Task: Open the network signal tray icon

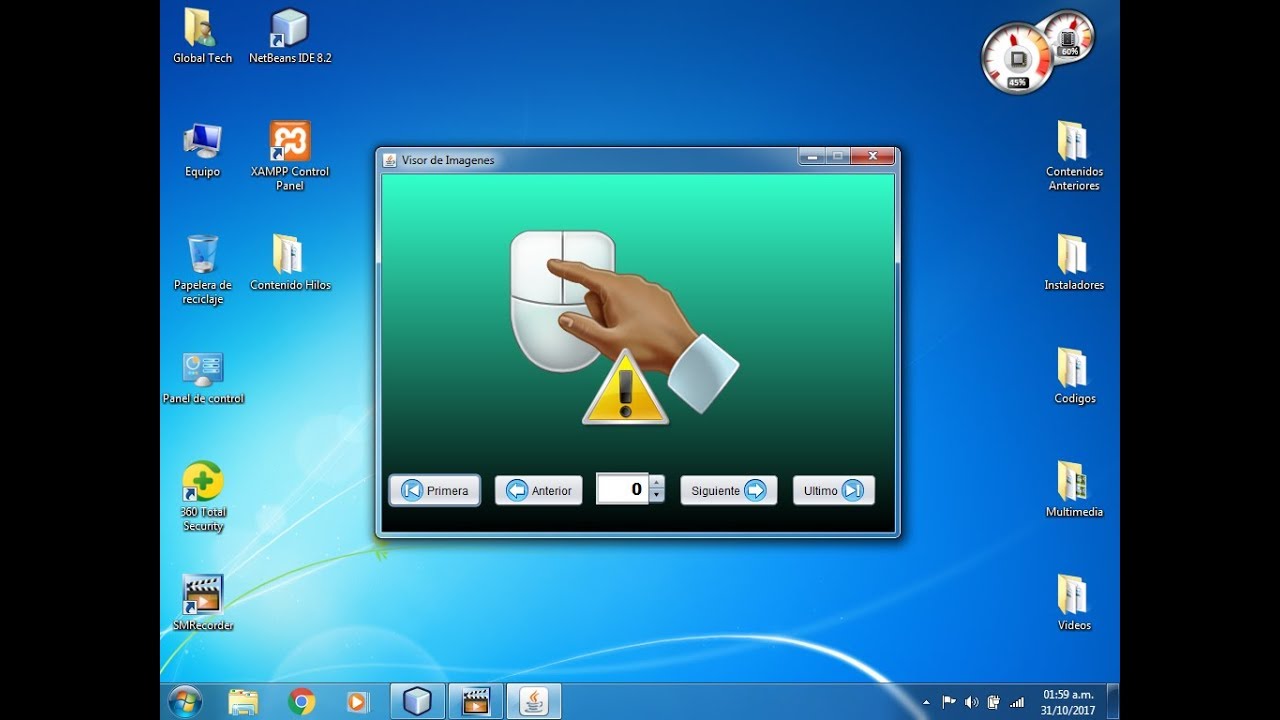Action: pos(1017,702)
